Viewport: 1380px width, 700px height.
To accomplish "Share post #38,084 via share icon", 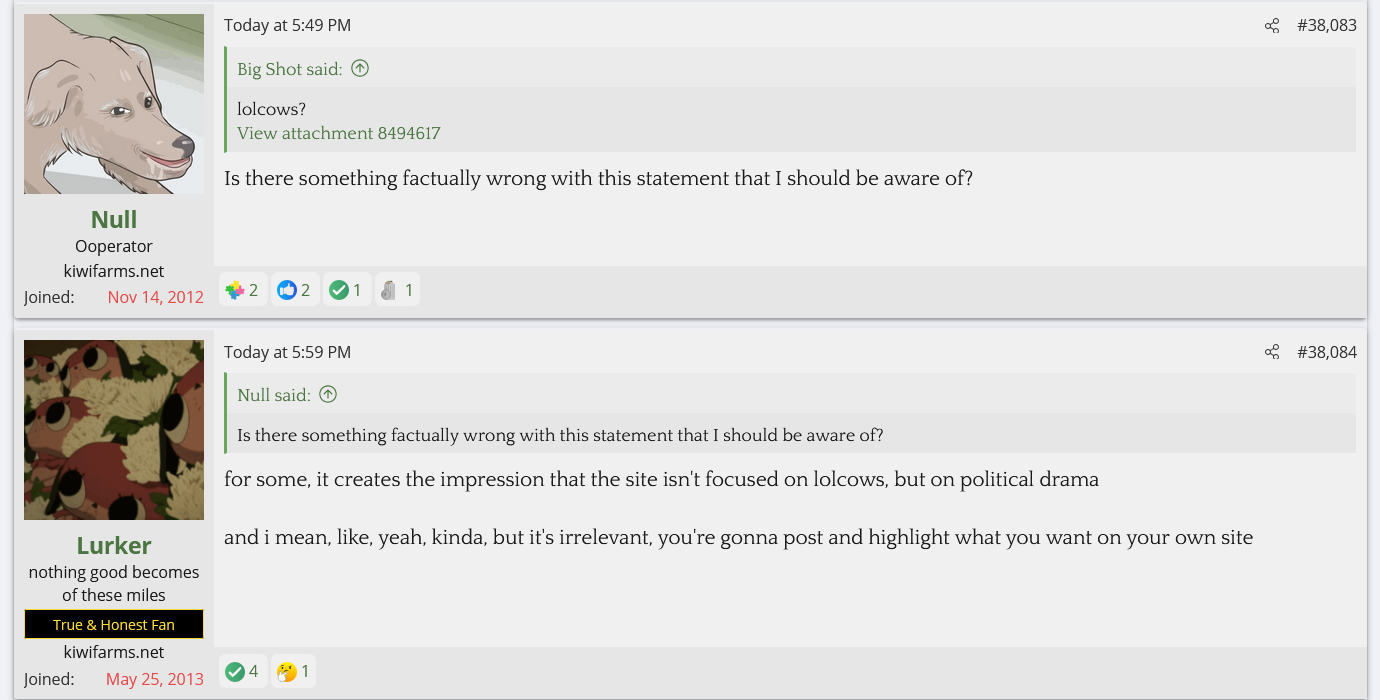I will click(x=1272, y=352).
